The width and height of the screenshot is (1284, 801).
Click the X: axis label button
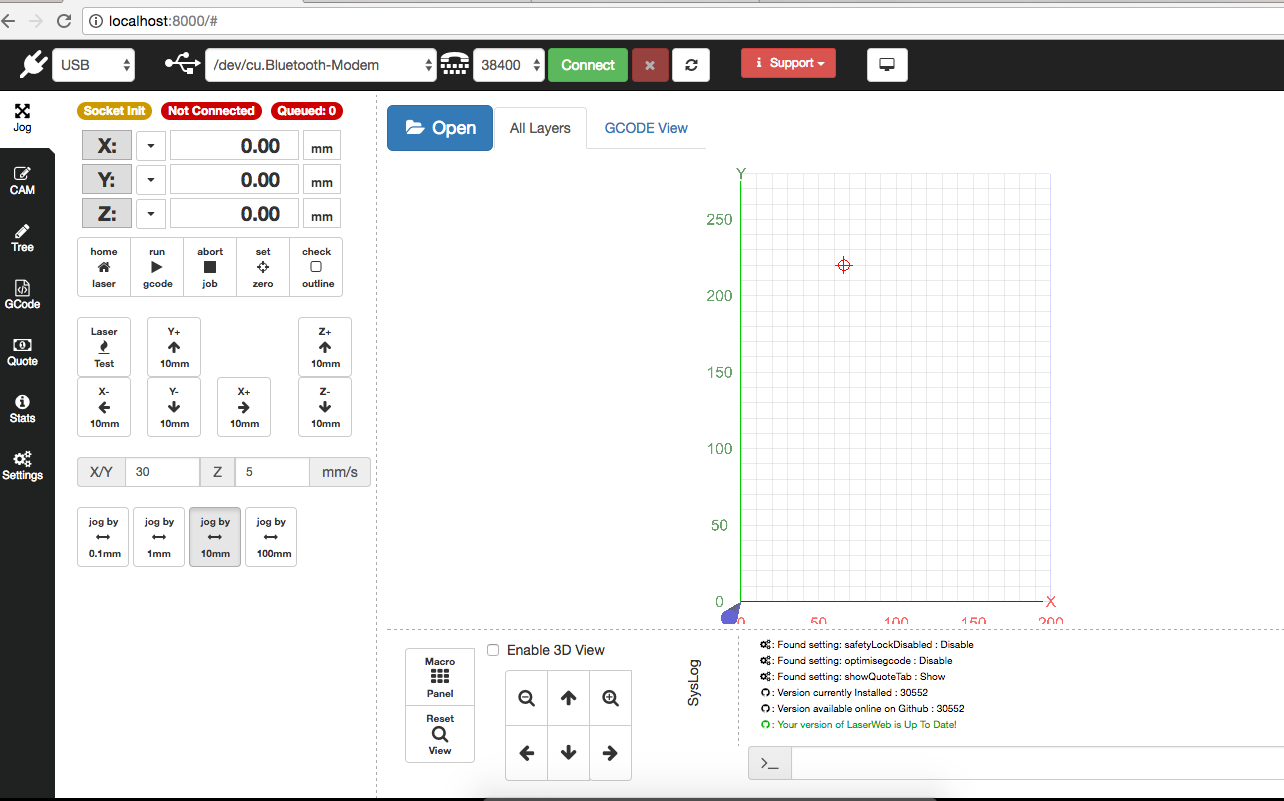(x=106, y=146)
